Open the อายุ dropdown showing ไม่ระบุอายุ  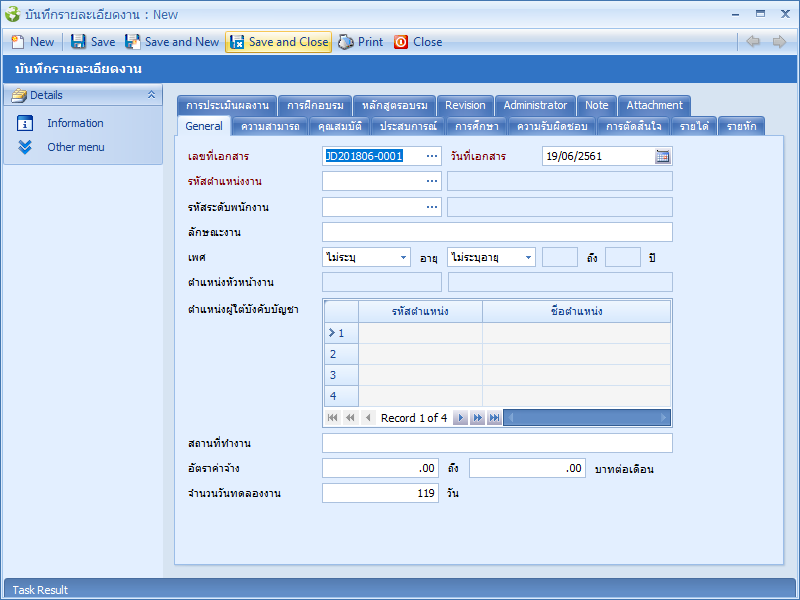pos(528,257)
